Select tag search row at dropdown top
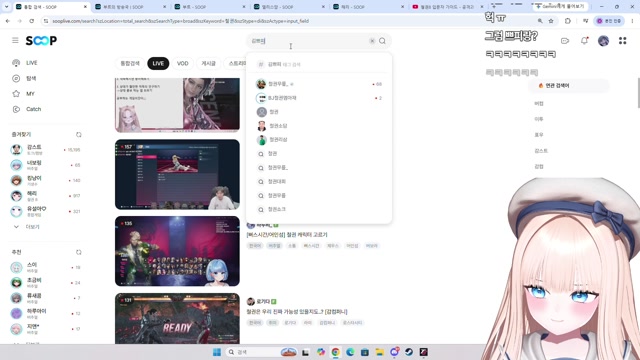Image resolution: width=640 pixels, height=360 pixels. (x=319, y=64)
